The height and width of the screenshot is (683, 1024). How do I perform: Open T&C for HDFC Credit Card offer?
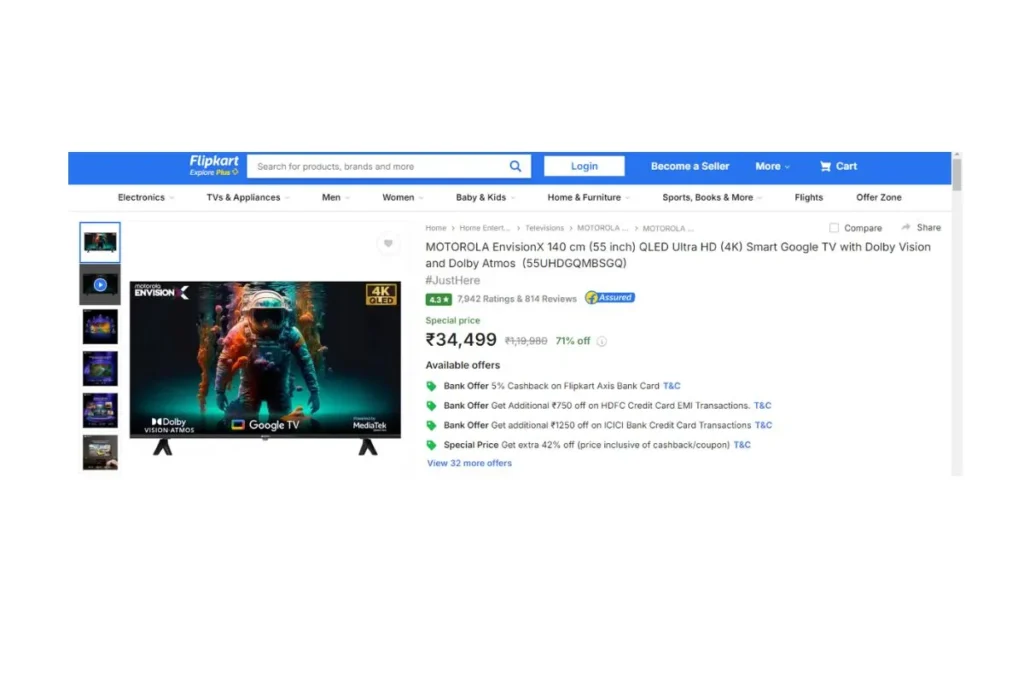pos(762,405)
